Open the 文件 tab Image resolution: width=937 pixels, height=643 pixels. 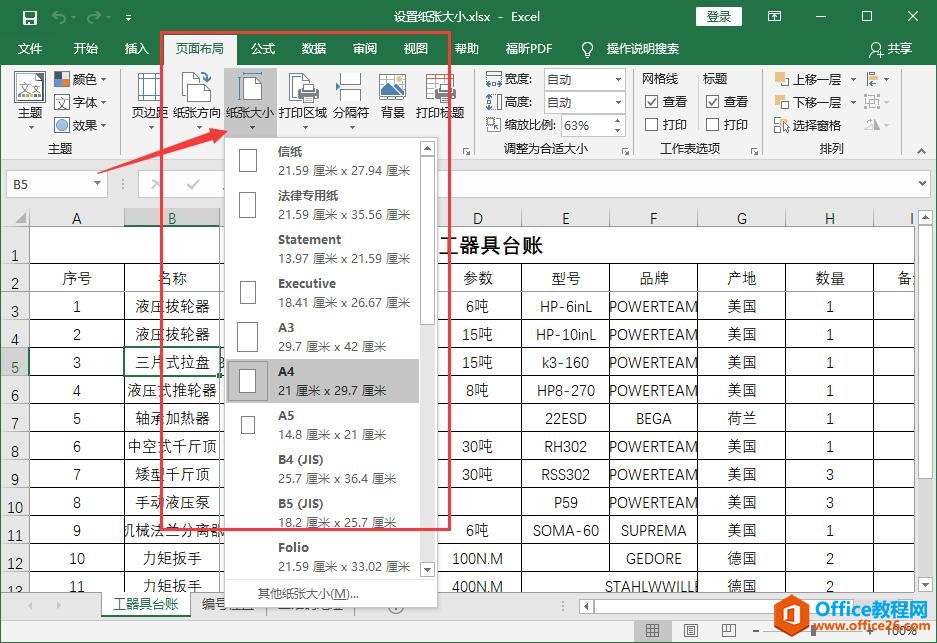tap(30, 49)
